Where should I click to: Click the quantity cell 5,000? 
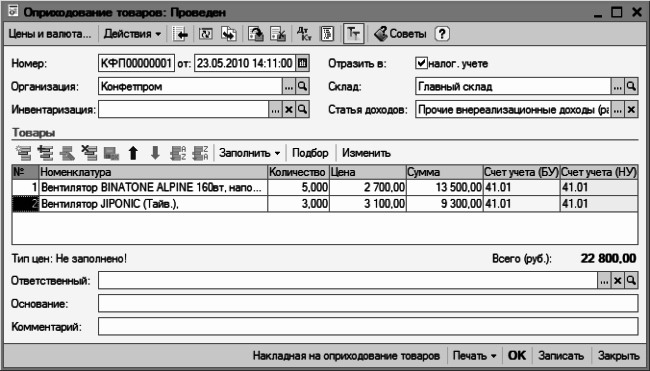point(298,188)
